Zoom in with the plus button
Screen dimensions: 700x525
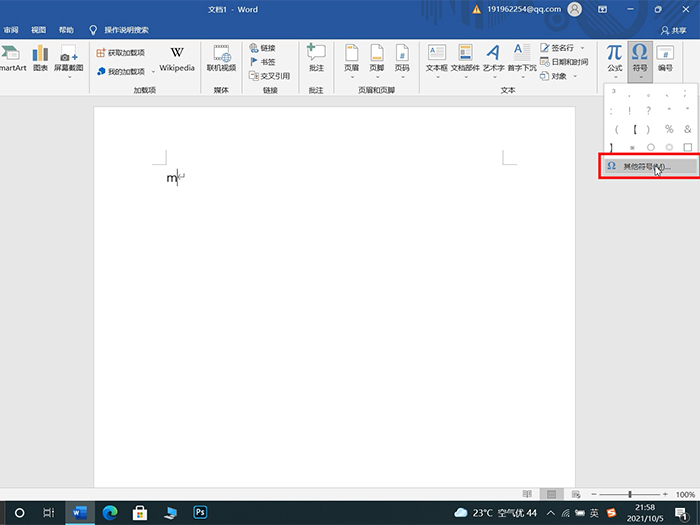[x=665, y=494]
